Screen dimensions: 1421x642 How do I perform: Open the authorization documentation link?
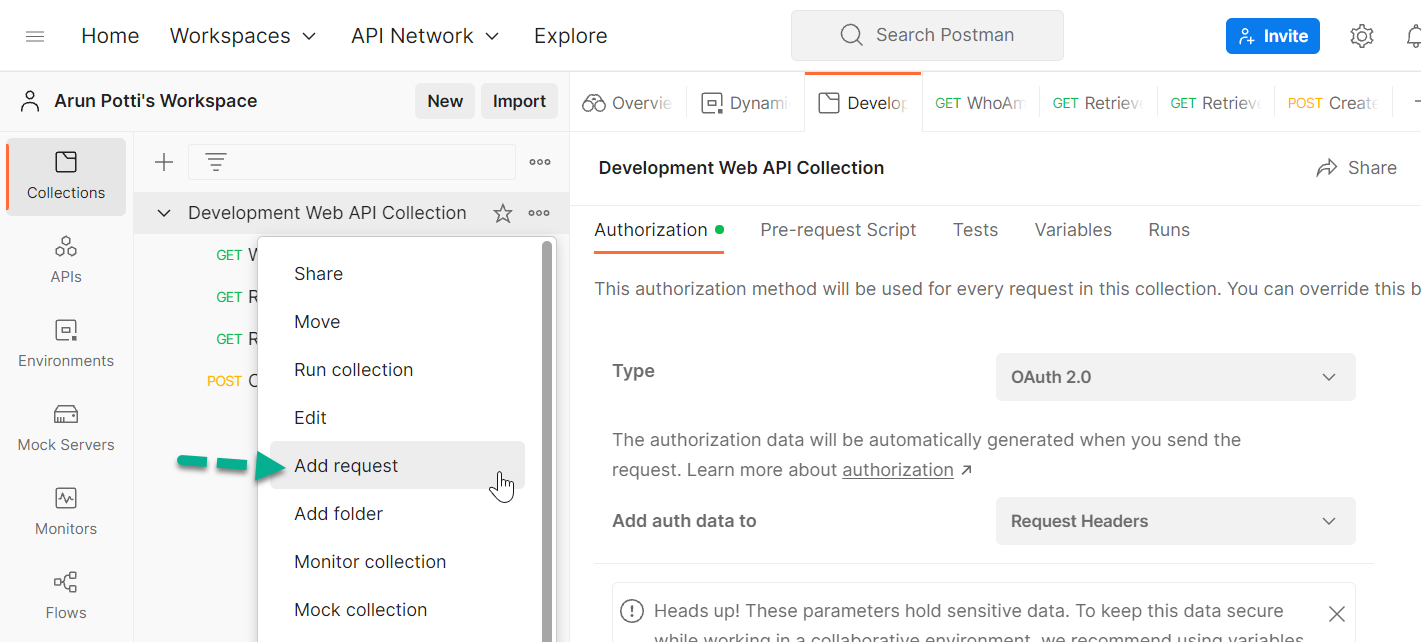click(898, 470)
